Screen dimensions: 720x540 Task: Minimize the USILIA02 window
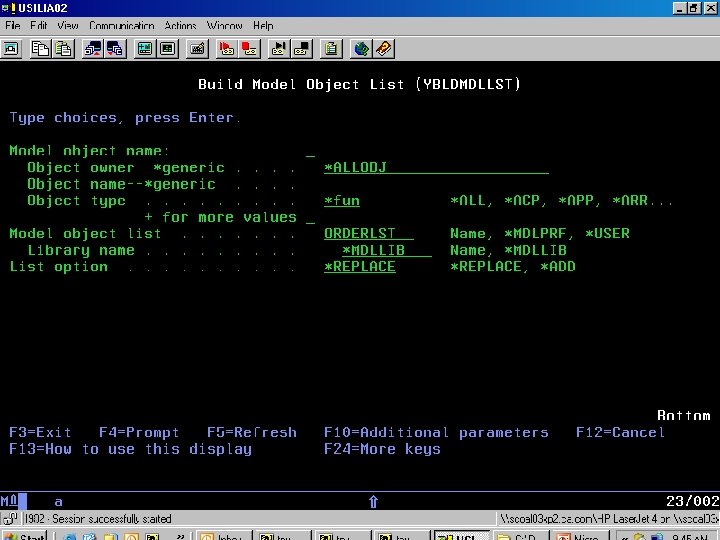point(680,8)
